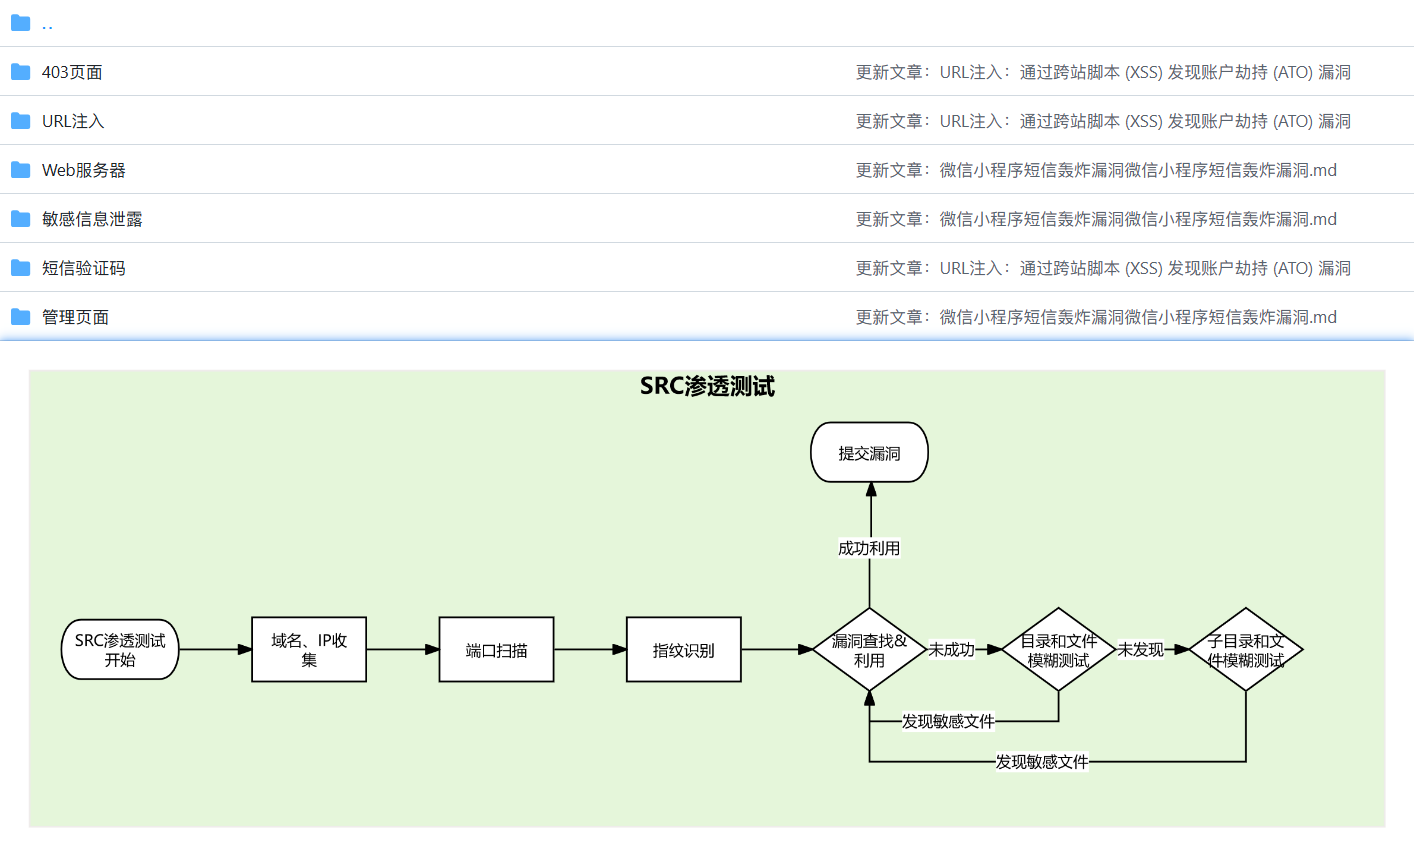The width and height of the screenshot is (1414, 856).
Task: Select the 提交漏洞 end node
Action: coord(869,453)
